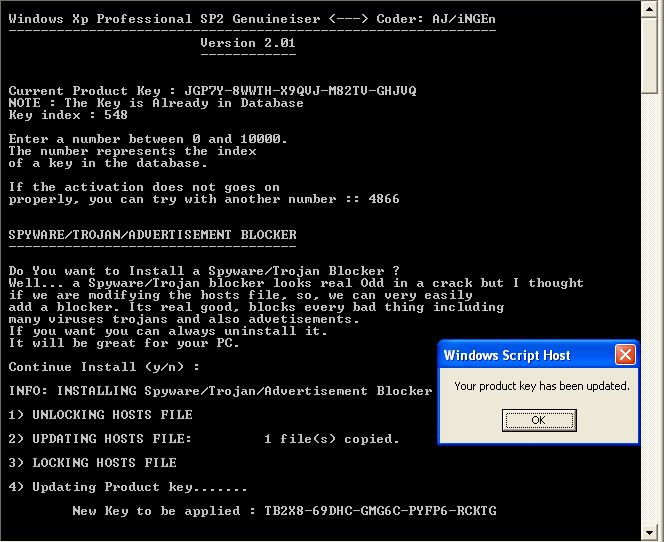This screenshot has height=542, width=664.
Task: Click the console vertical scrollbar thumb
Action: click(x=649, y=55)
